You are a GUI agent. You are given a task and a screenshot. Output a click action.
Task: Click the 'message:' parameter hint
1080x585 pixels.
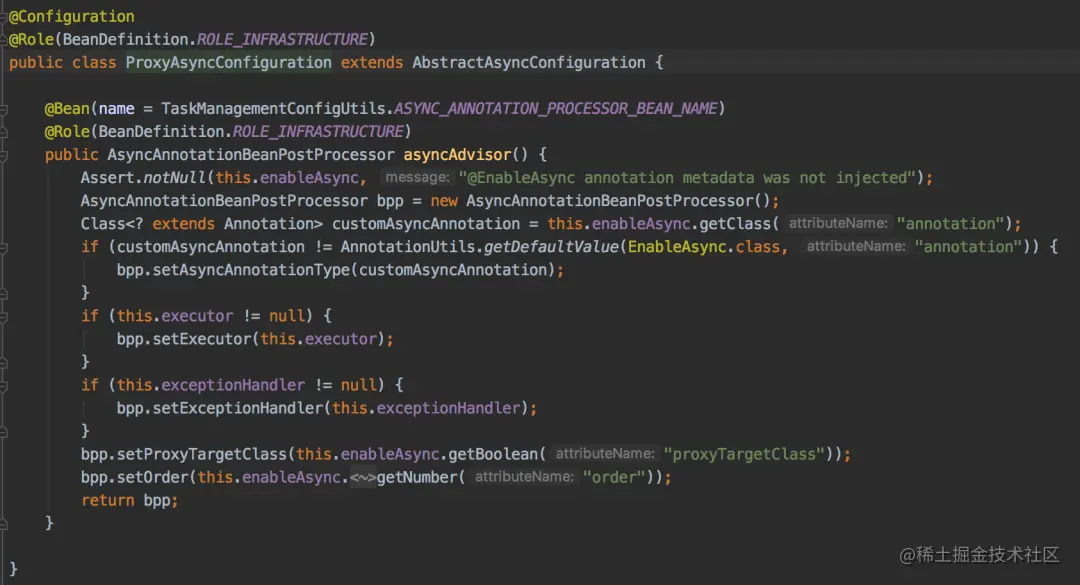tap(417, 178)
